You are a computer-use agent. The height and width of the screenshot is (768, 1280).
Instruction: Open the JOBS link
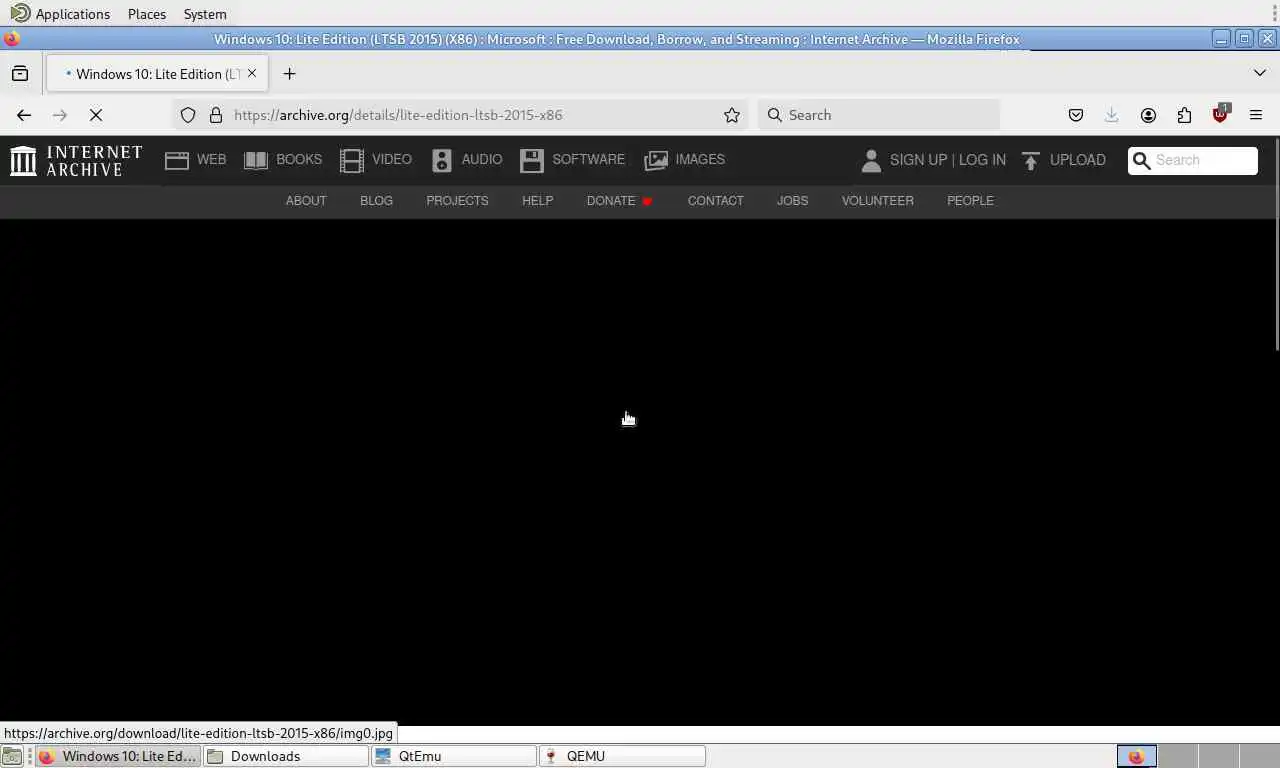tap(792, 201)
